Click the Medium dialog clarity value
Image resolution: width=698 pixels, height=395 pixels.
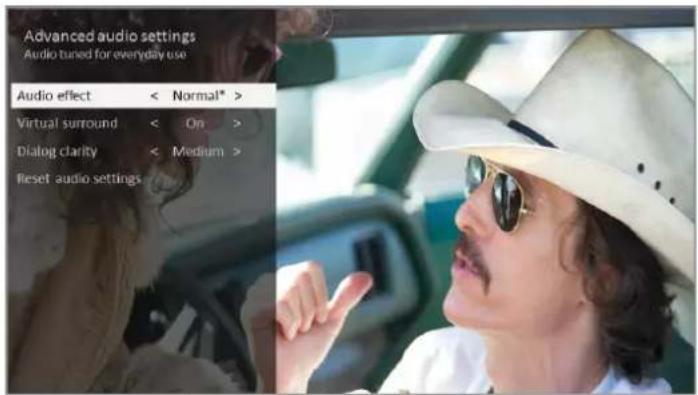(198, 151)
